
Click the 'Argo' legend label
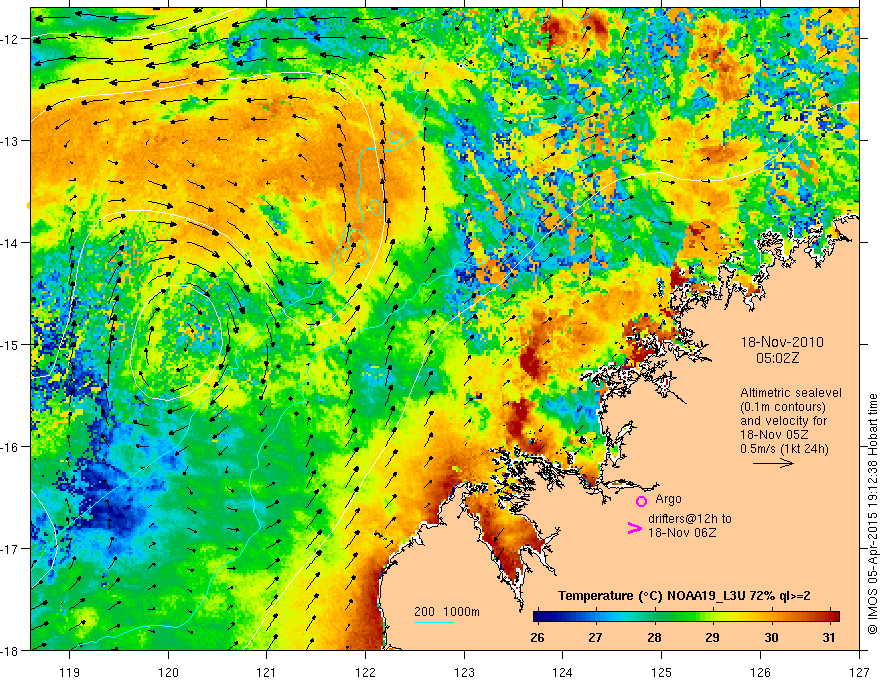coord(668,499)
